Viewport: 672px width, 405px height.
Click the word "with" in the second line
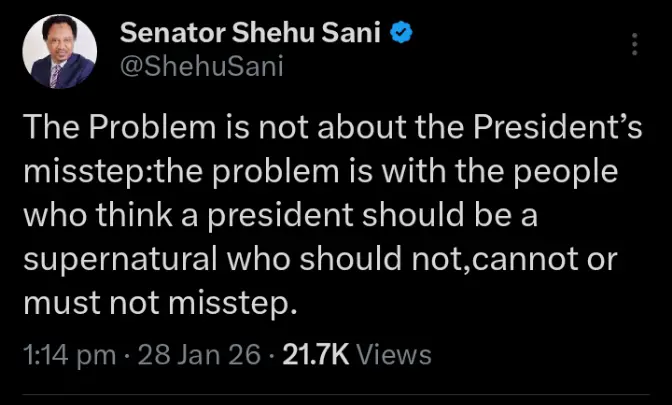(x=424, y=170)
